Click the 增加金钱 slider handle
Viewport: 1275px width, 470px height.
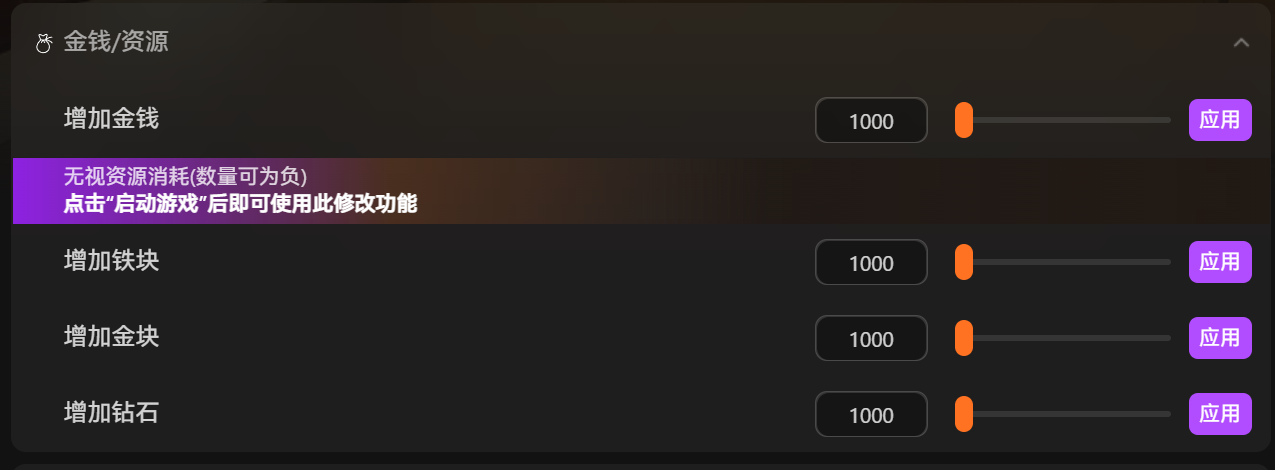point(964,120)
